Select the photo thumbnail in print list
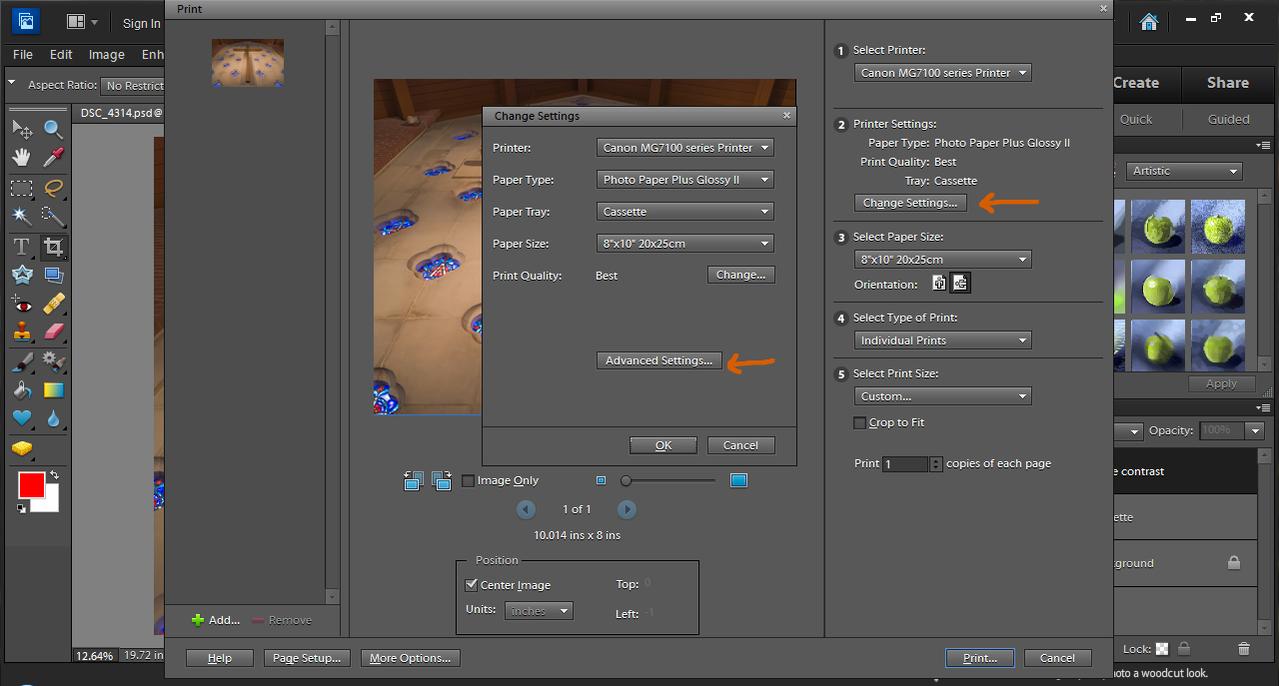Image resolution: width=1279 pixels, height=686 pixels. click(248, 62)
